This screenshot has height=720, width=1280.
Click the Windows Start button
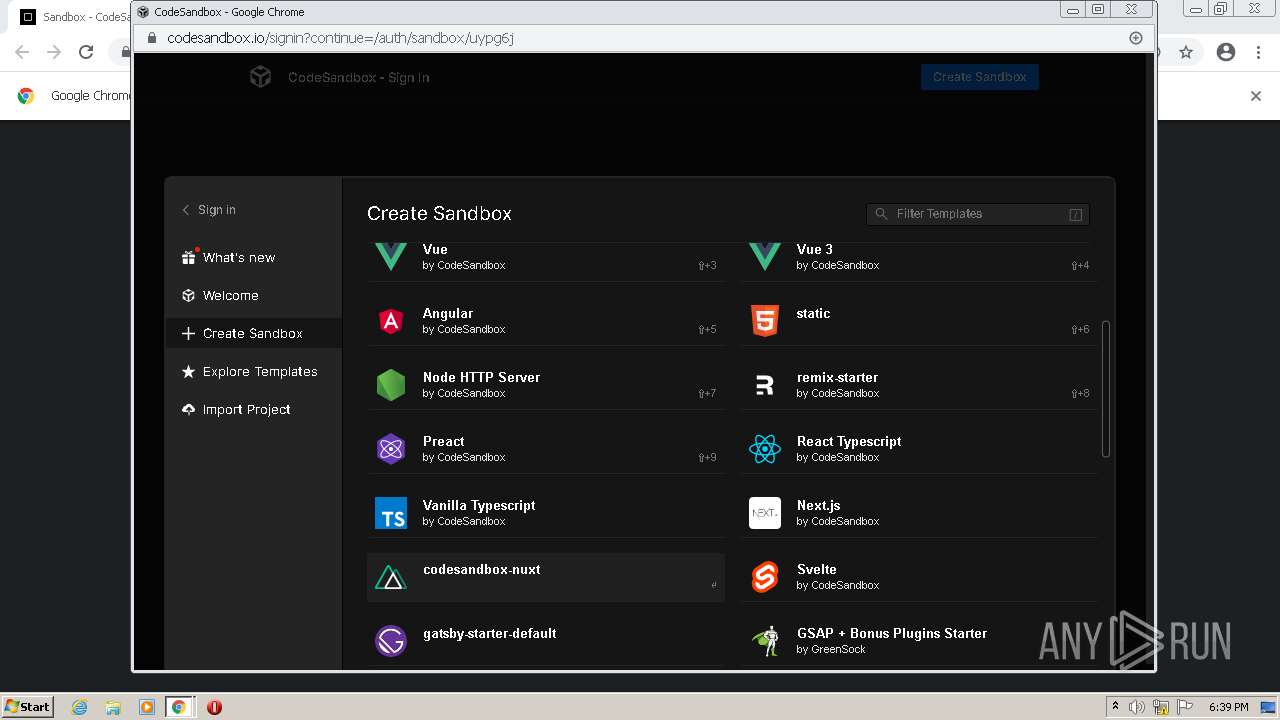pyautogui.click(x=28, y=707)
